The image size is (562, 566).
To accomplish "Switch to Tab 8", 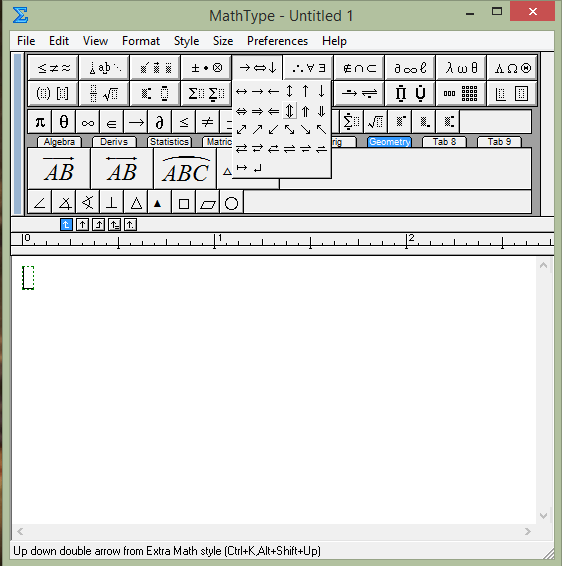I will tap(444, 142).
